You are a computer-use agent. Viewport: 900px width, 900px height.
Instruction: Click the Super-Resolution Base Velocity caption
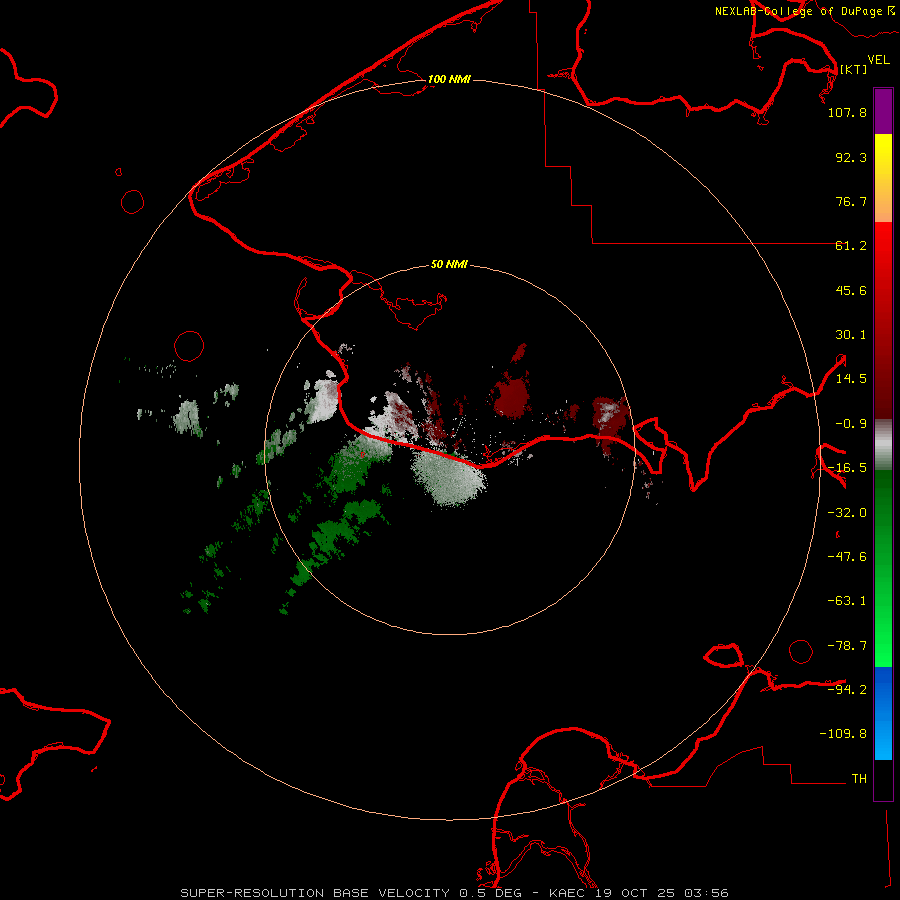pos(454,893)
